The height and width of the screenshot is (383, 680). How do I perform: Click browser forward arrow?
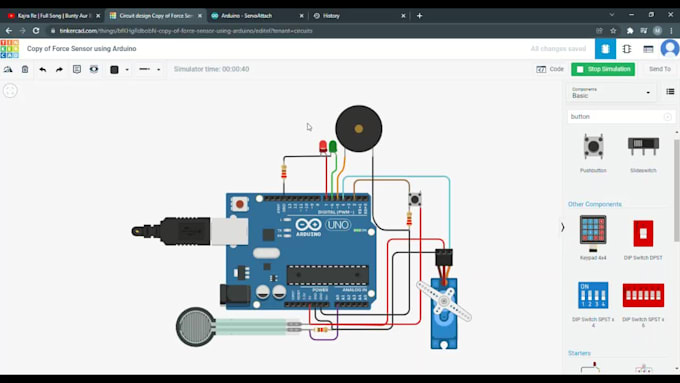point(22,31)
